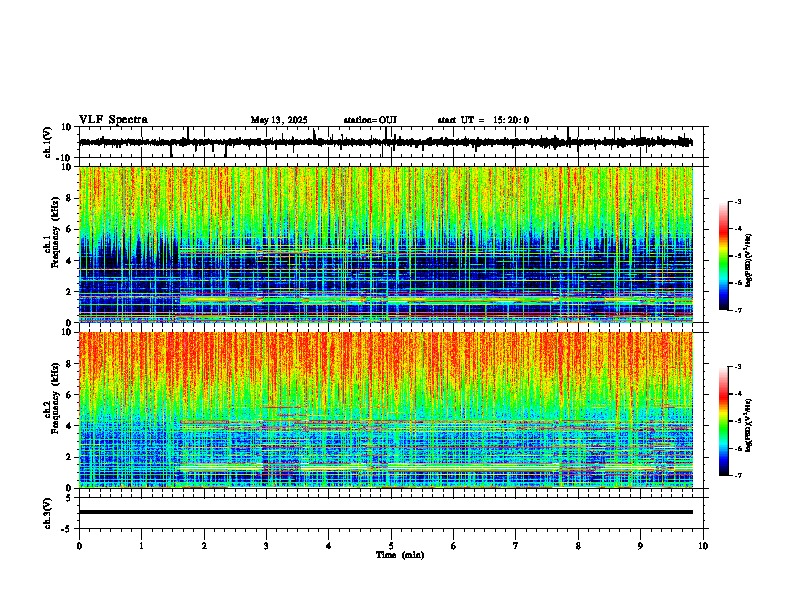Click the ch.1 spectrogram color scale bar

724,256
